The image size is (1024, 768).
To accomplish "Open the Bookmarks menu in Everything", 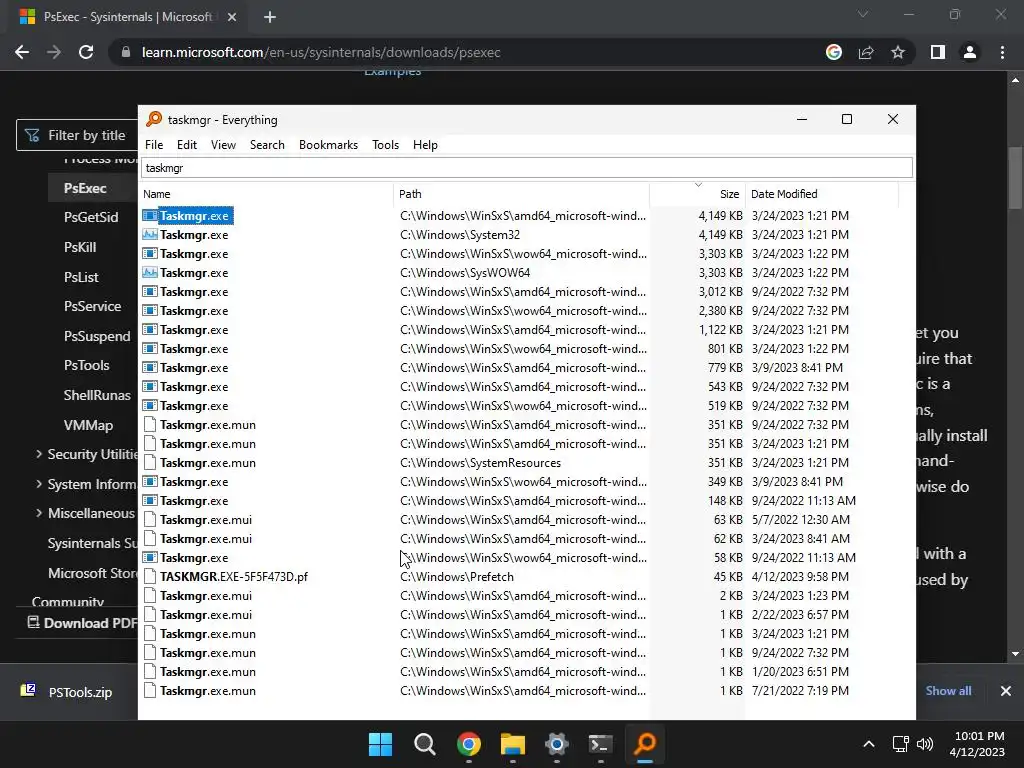I will click(x=328, y=145).
